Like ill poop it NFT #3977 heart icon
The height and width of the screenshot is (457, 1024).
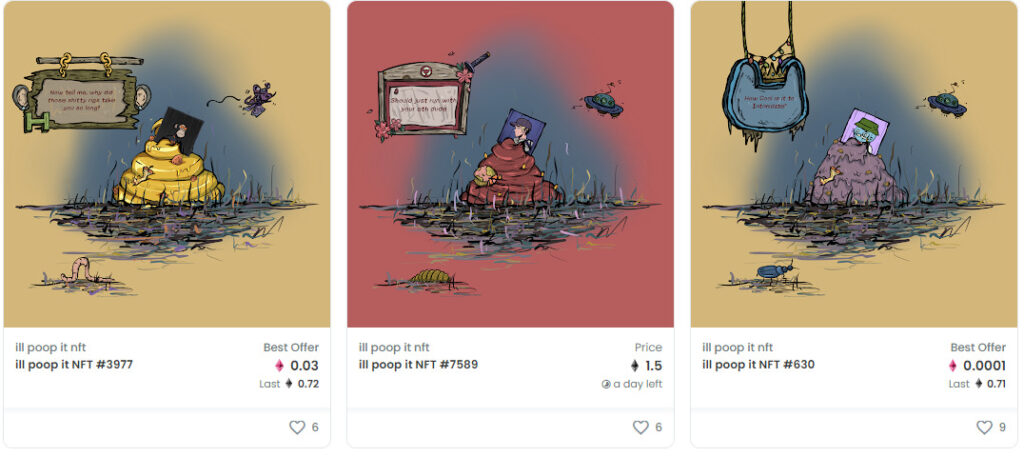pyautogui.click(x=297, y=428)
